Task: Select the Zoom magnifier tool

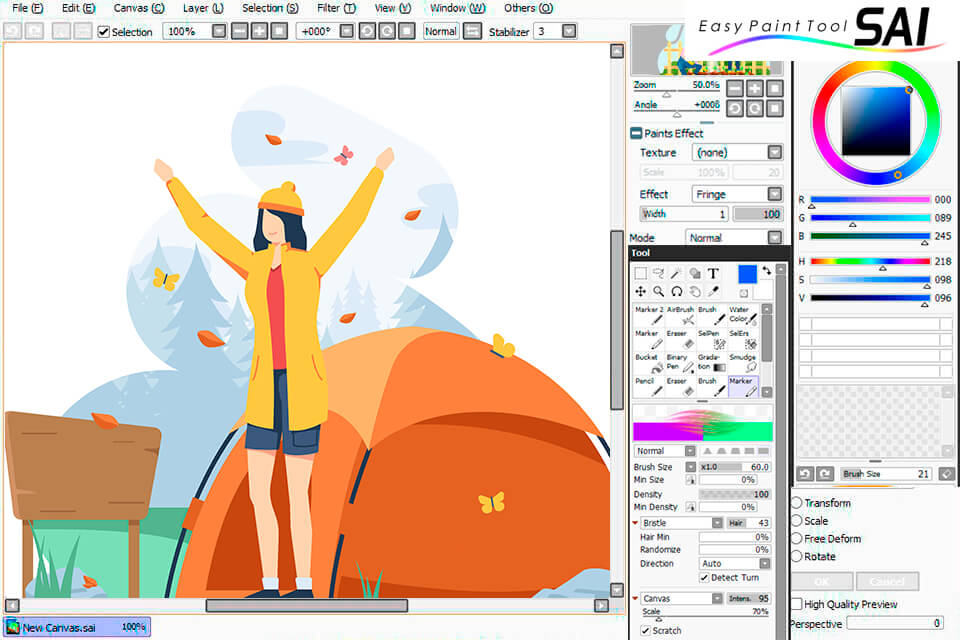Action: point(658,292)
